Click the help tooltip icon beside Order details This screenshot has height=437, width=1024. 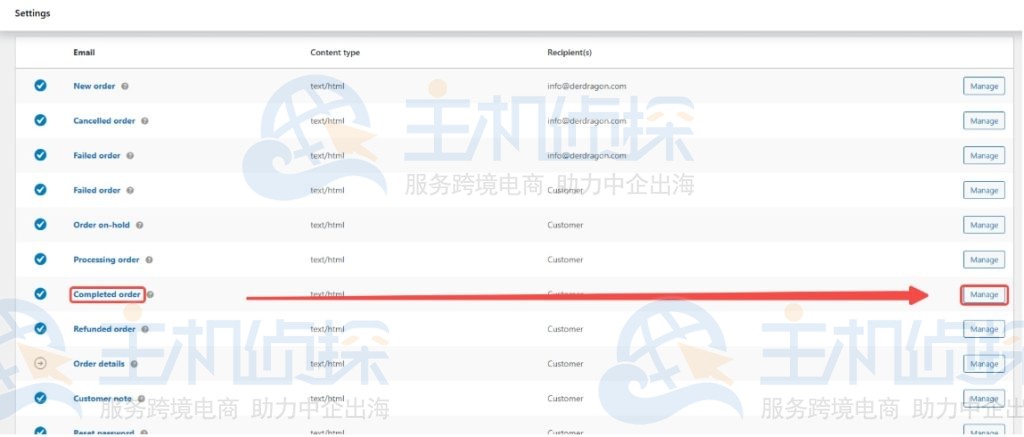[x=134, y=364]
